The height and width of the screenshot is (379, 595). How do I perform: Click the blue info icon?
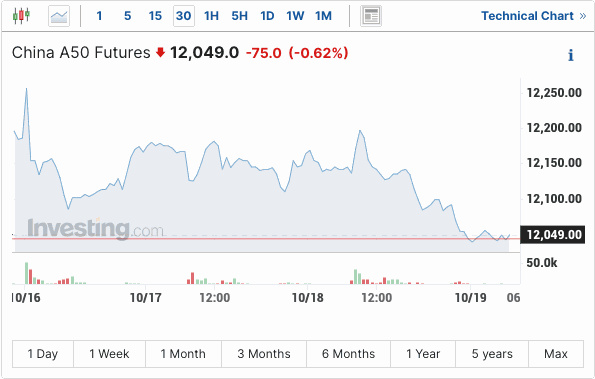pyautogui.click(x=570, y=55)
